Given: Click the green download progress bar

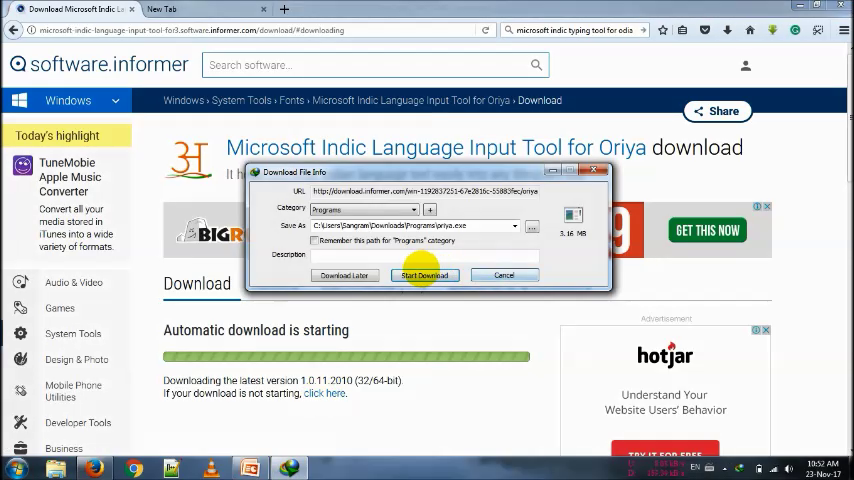Looking at the screenshot, I should point(346,357).
